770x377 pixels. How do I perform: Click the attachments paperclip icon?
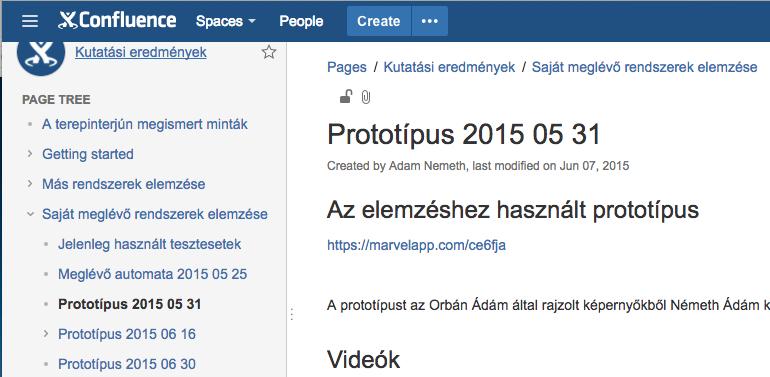click(x=366, y=97)
